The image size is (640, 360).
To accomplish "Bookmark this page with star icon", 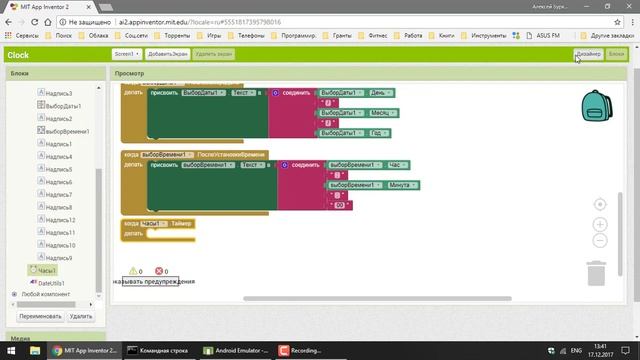I will click(x=618, y=22).
